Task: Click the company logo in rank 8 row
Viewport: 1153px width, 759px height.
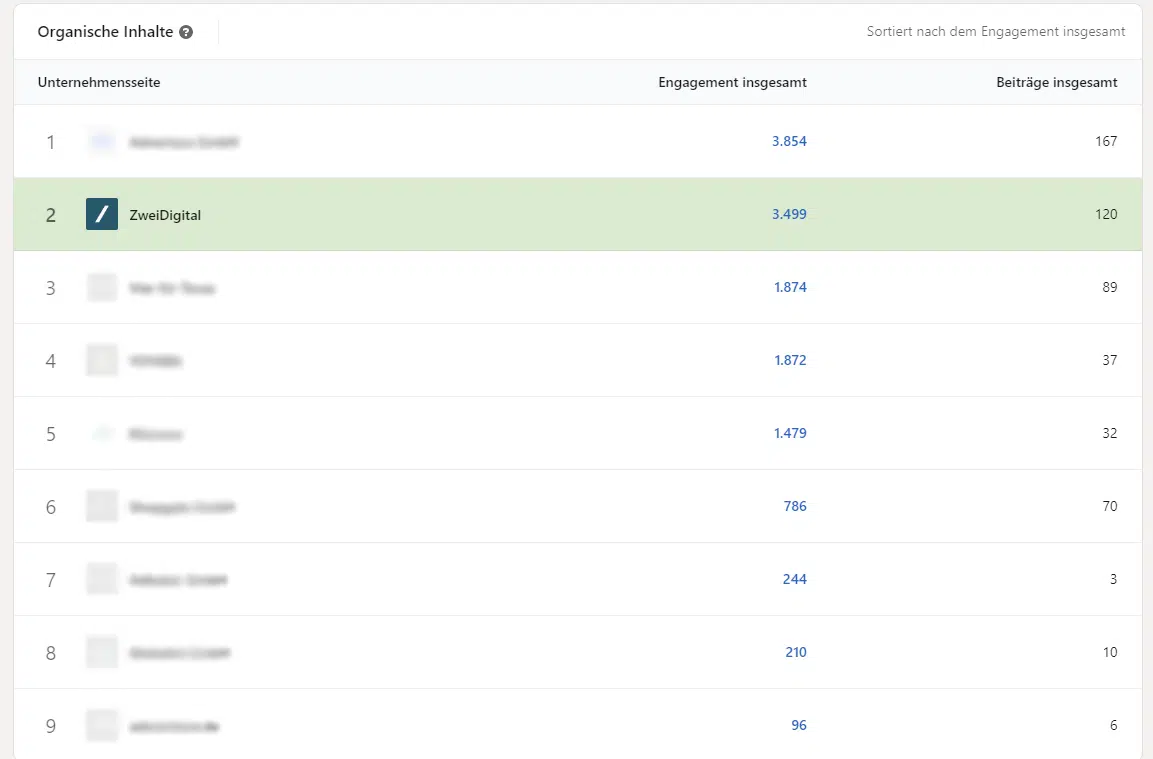Action: [102, 652]
